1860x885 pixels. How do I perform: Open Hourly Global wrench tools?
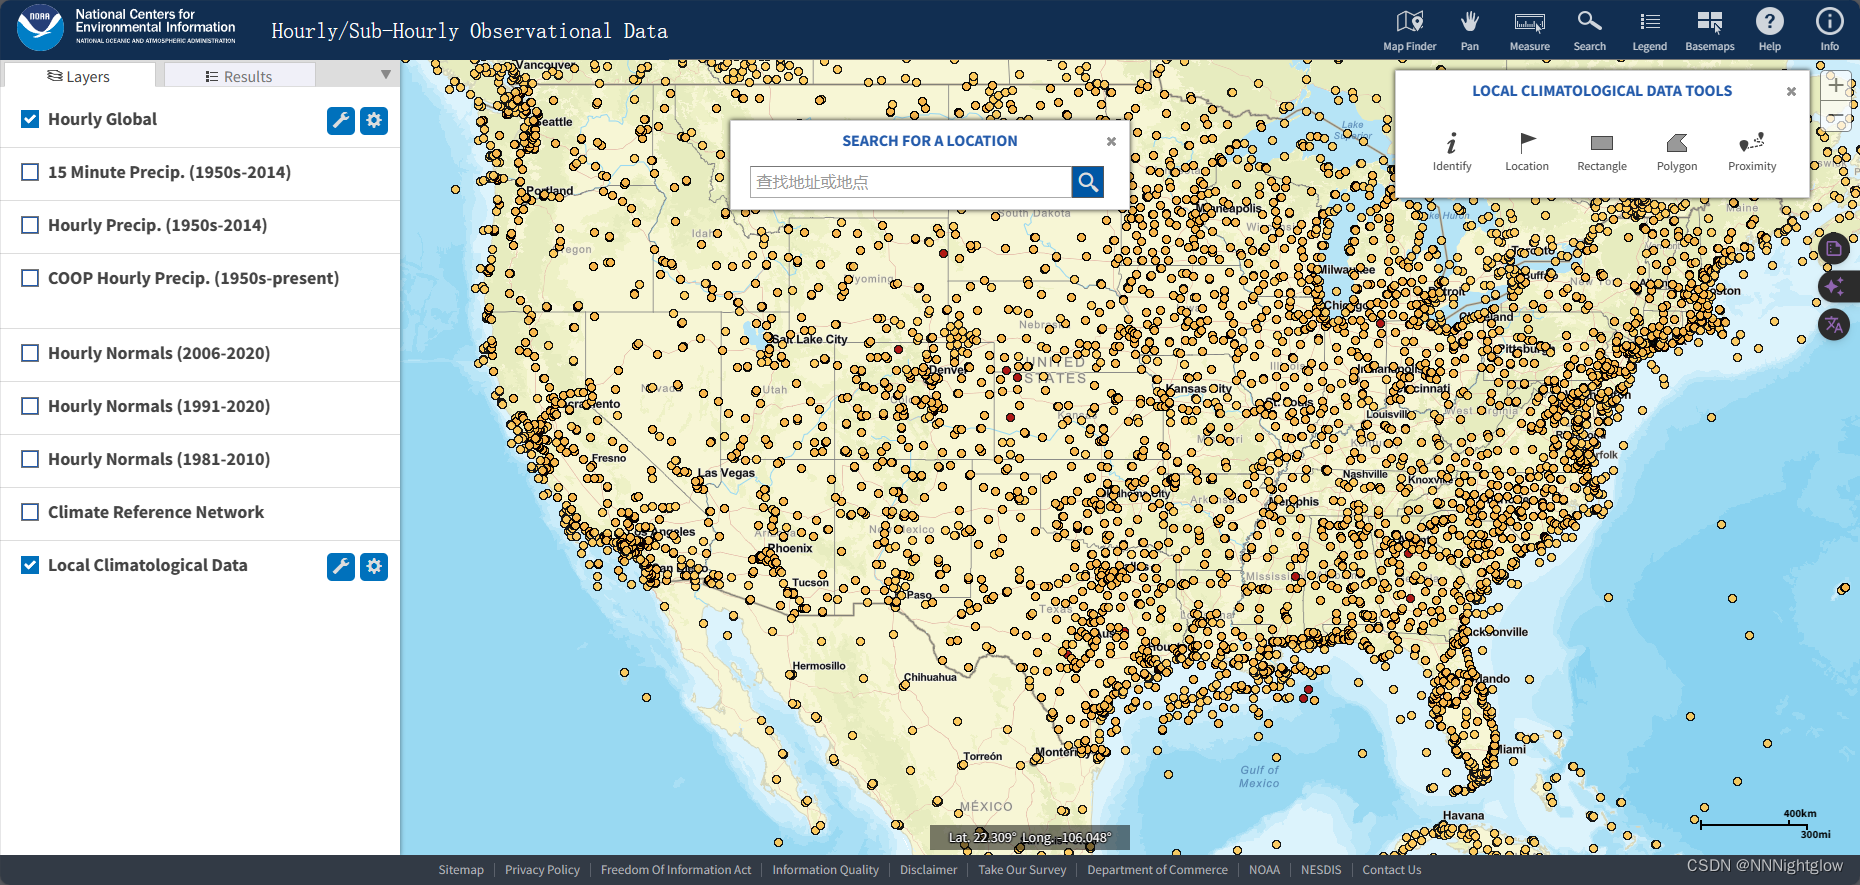[x=341, y=121]
